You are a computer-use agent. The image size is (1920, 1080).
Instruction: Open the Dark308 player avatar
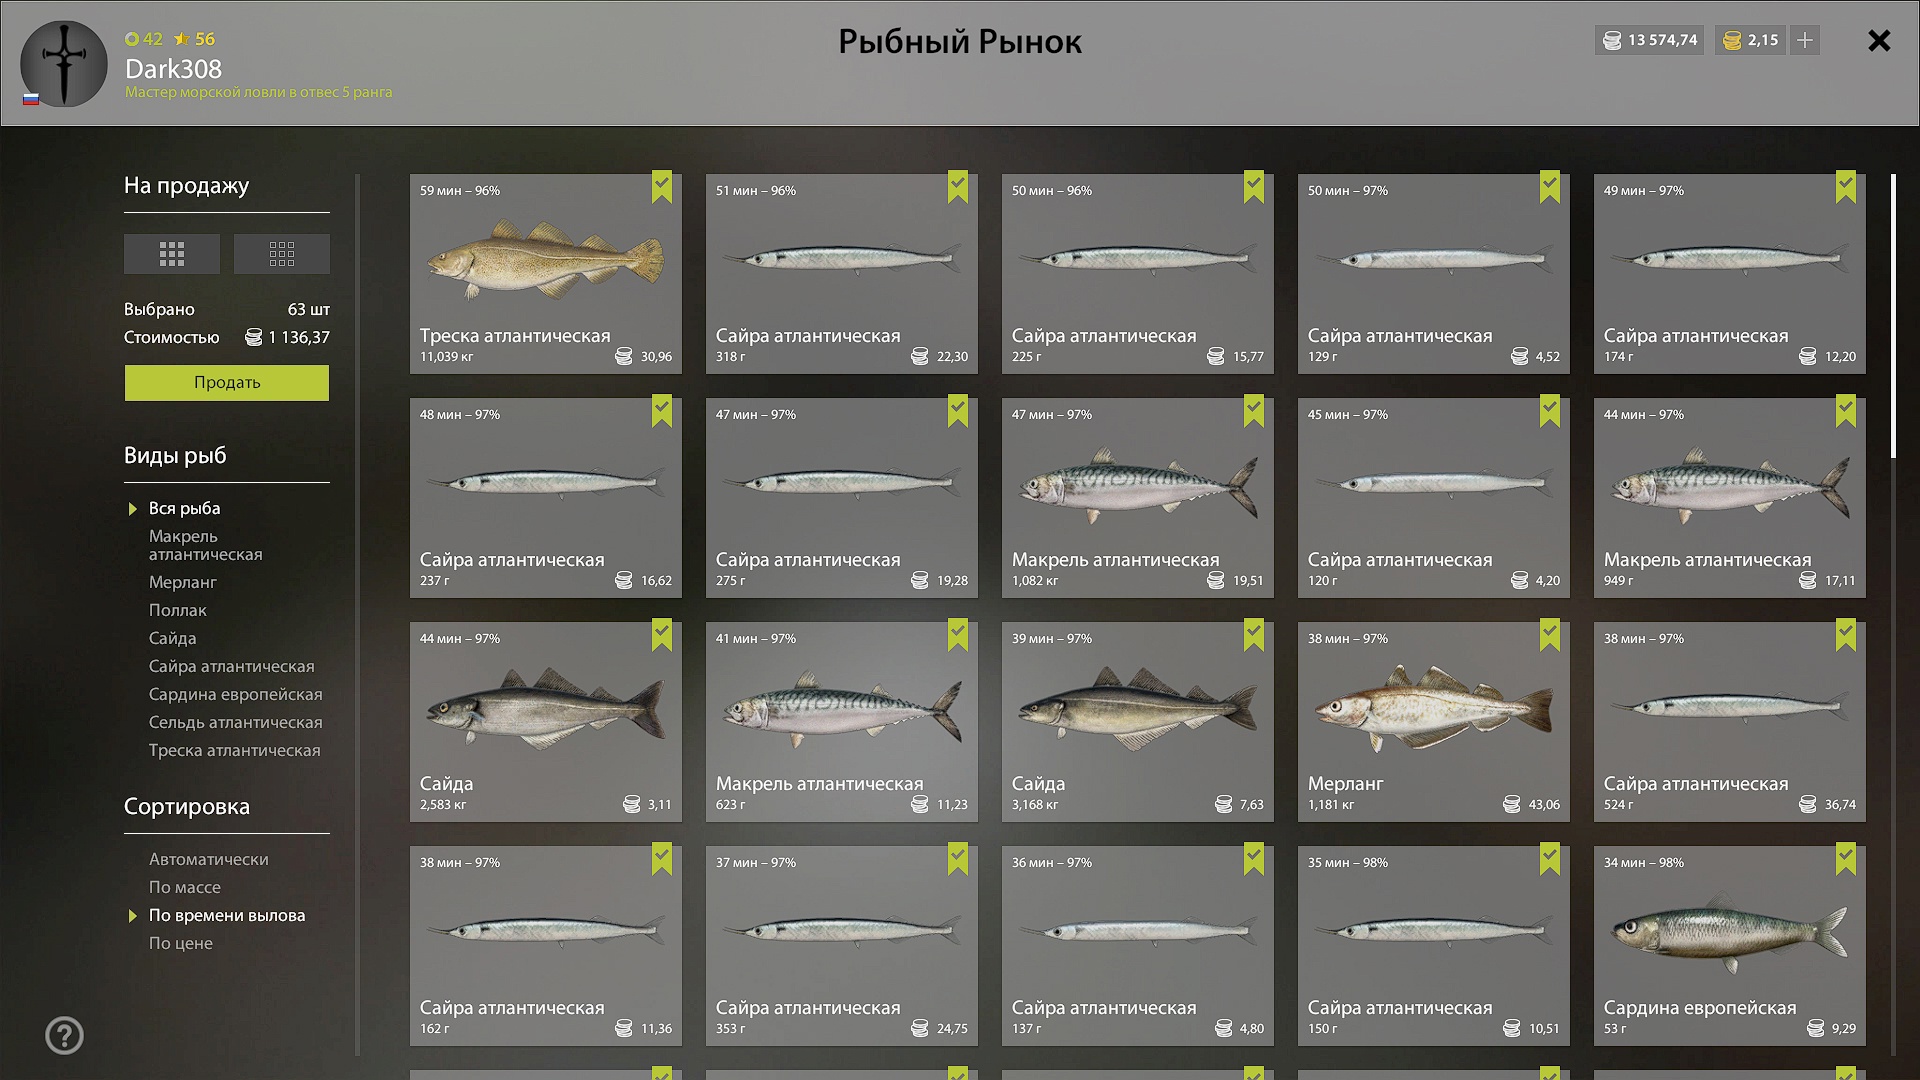pos(64,64)
